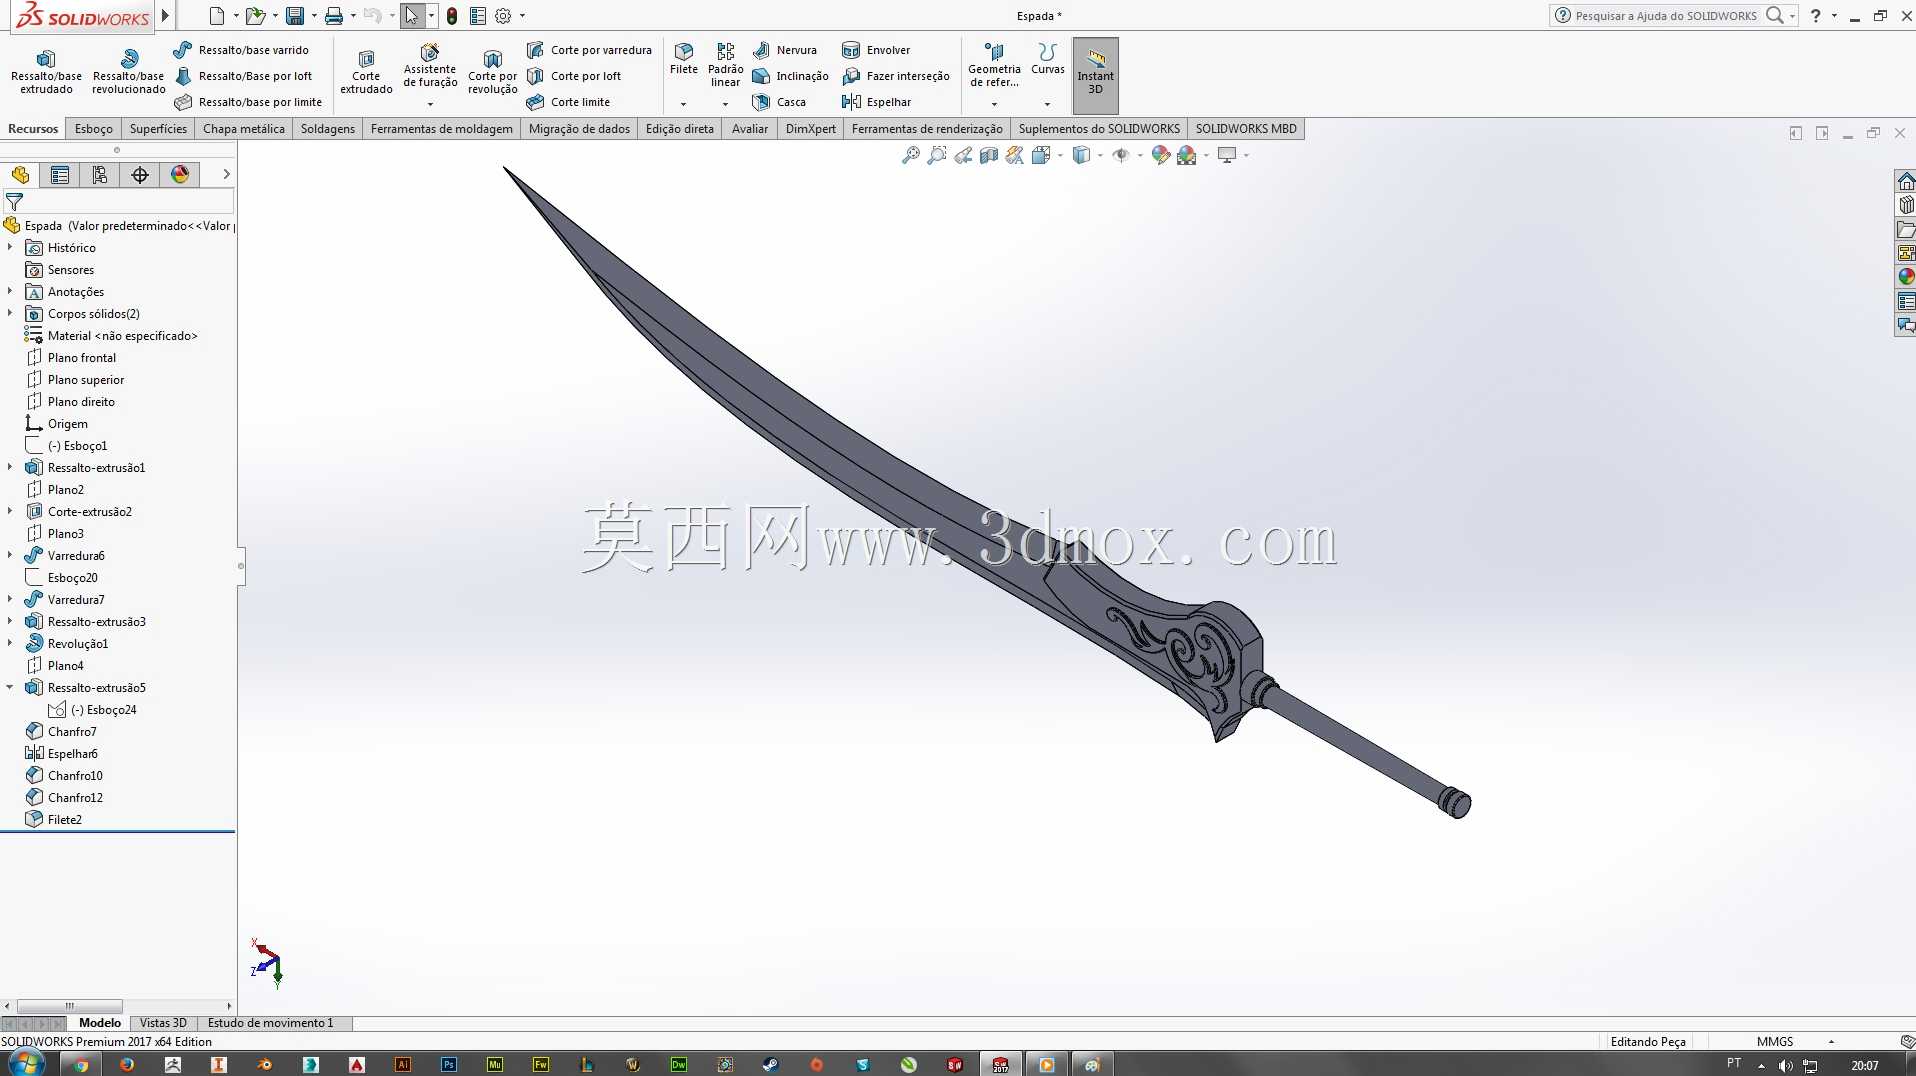Open DisplayManager tab icon
Screen dimensions: 1916x1076
180,175
